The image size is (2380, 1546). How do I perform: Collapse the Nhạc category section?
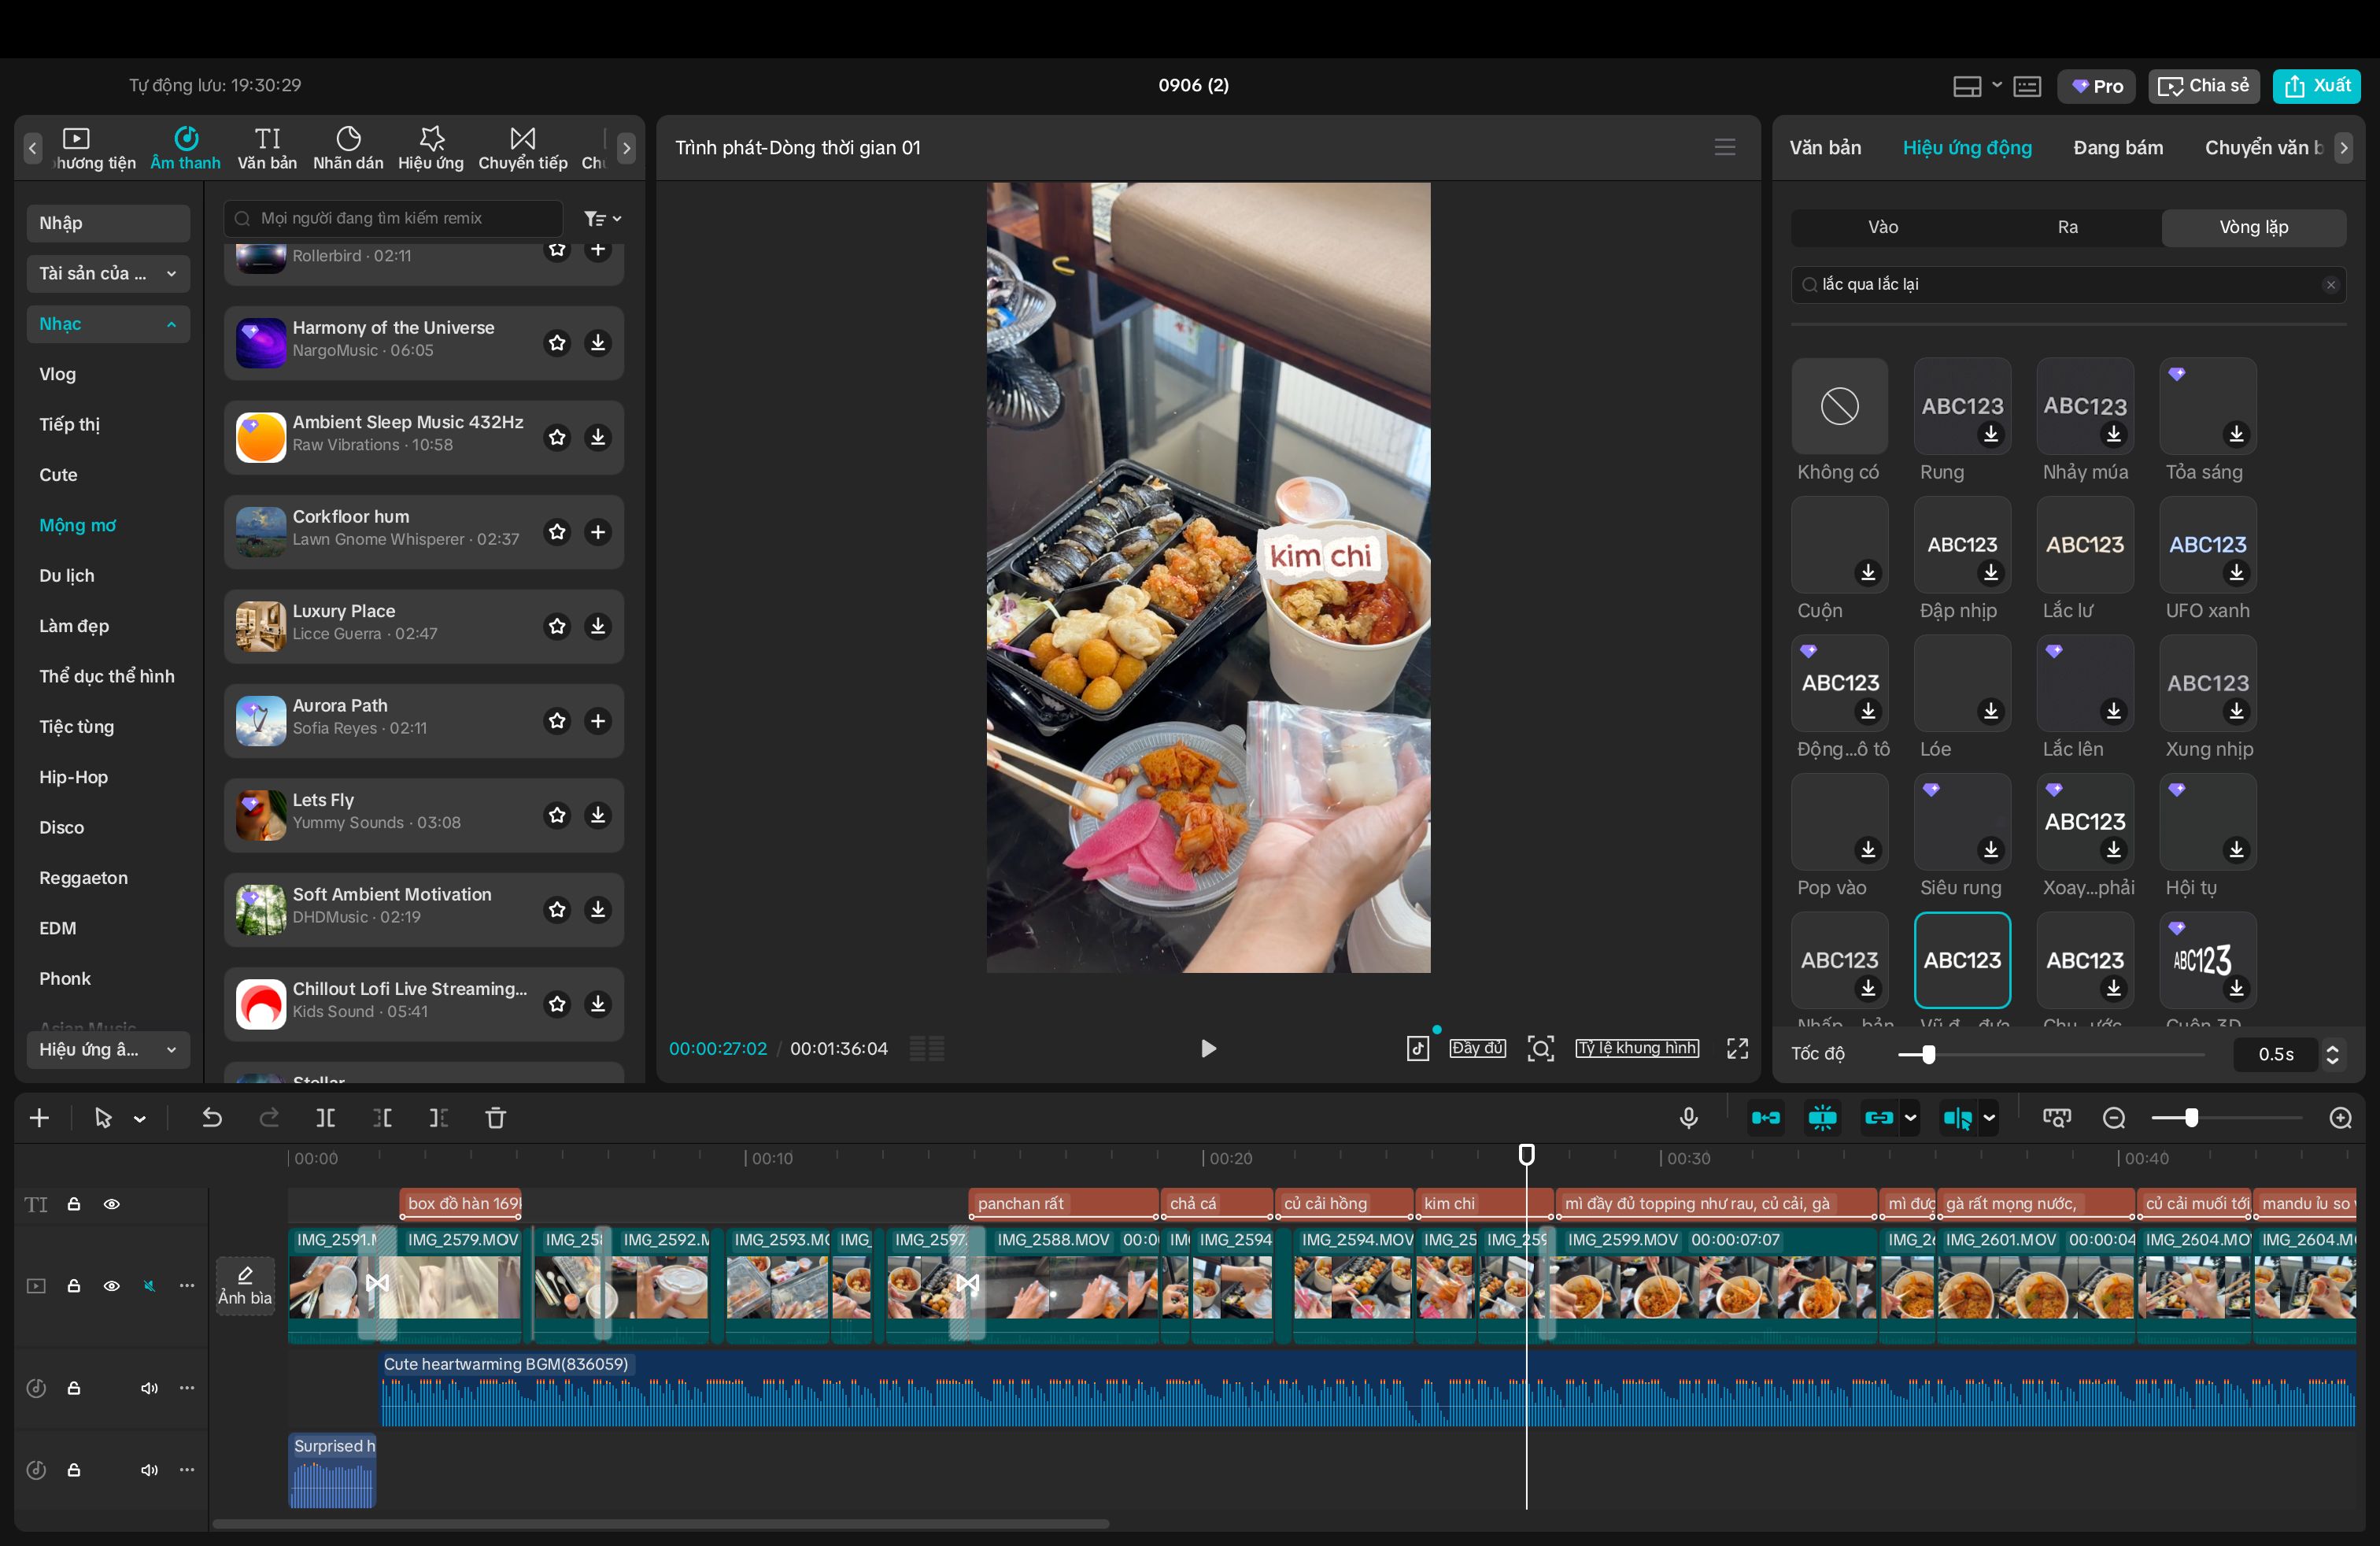click(108, 324)
